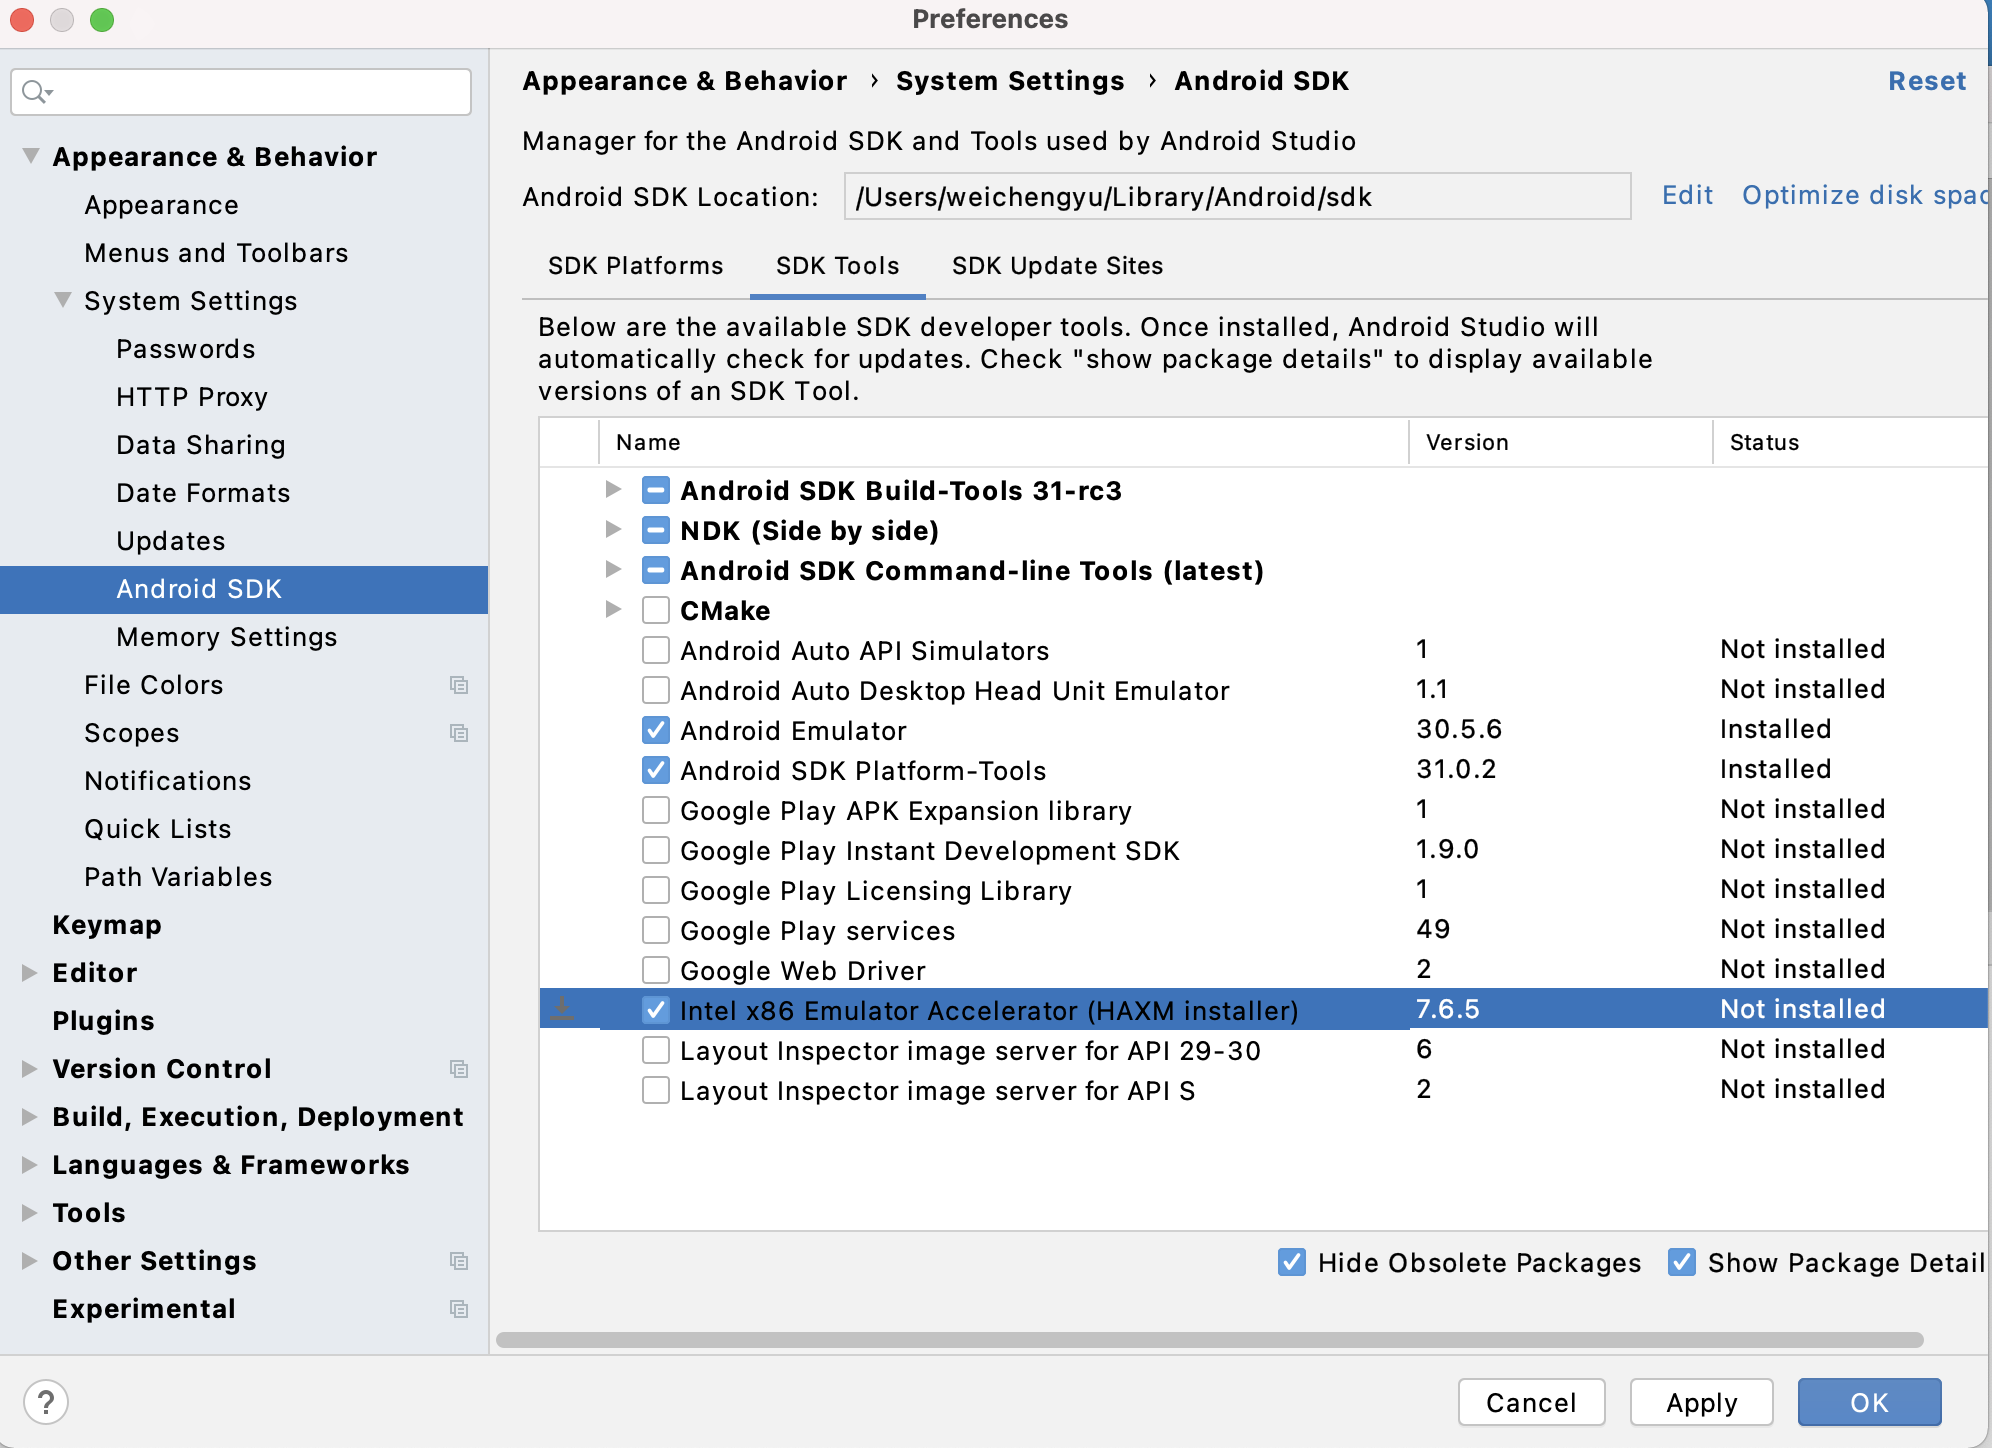Click the search magnifier icon

[35, 92]
